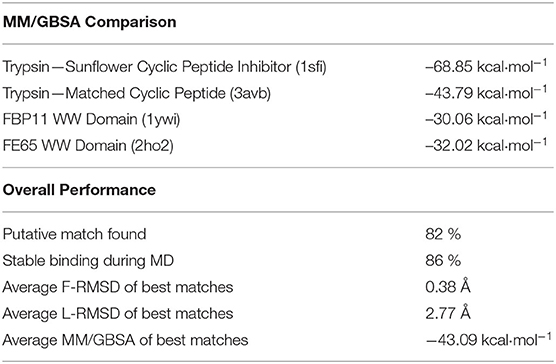
Task: Click the FBP11 WW Domain (1ywi) label
Action: 91,119
